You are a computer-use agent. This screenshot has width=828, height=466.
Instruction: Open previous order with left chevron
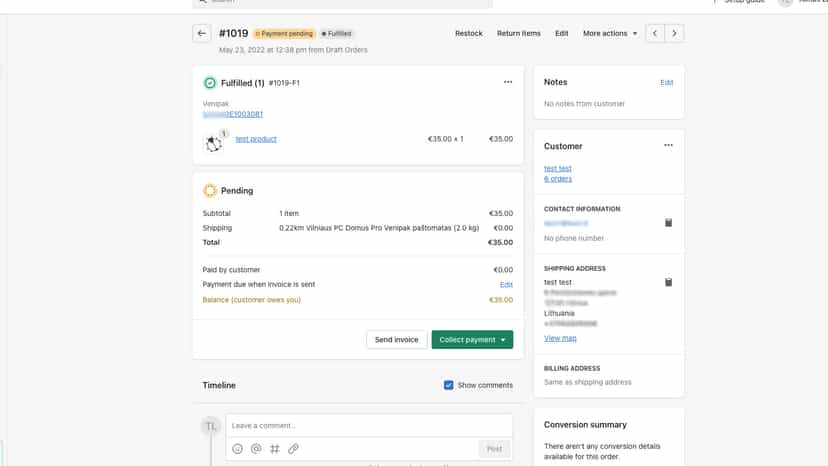pos(655,33)
